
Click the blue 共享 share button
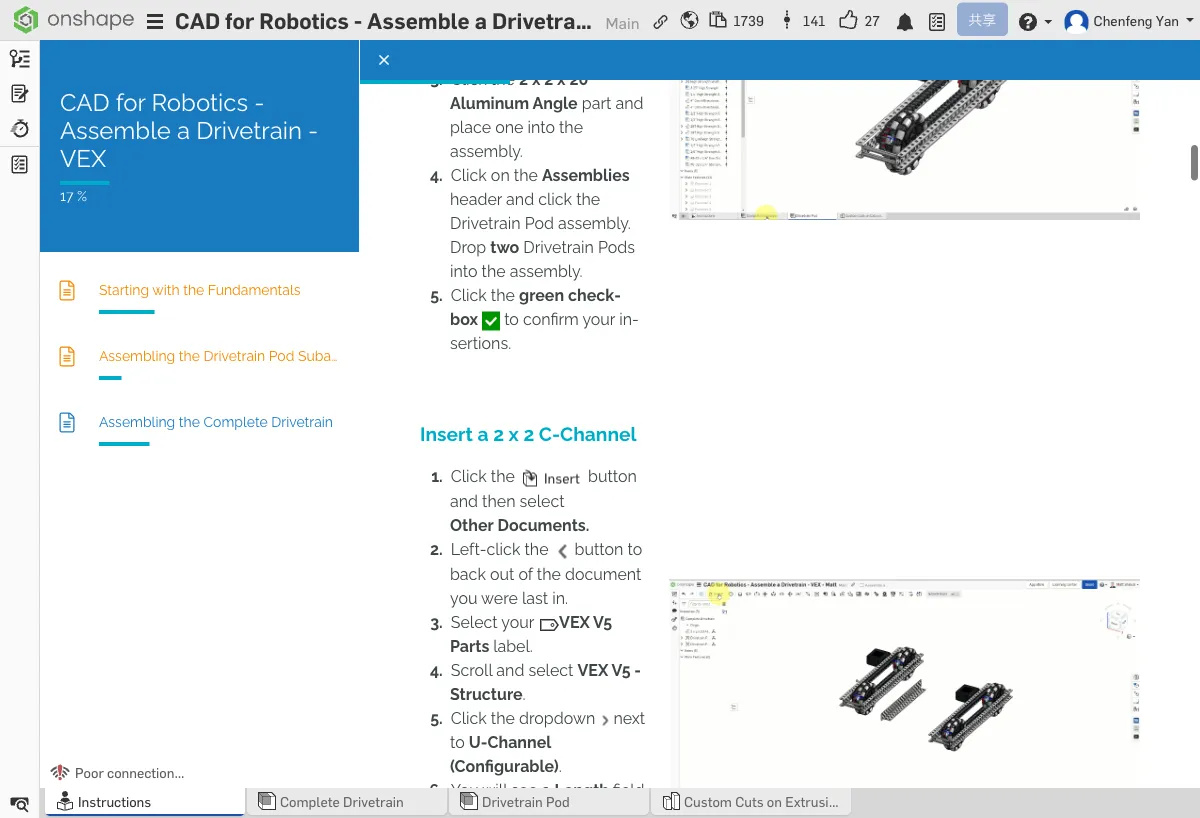point(981,20)
